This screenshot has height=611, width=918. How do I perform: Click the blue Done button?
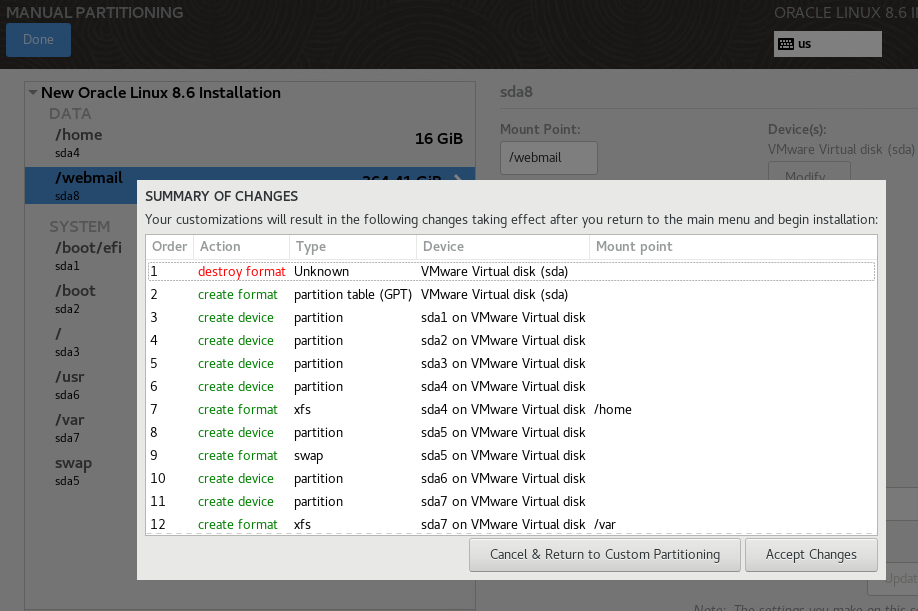(38, 40)
